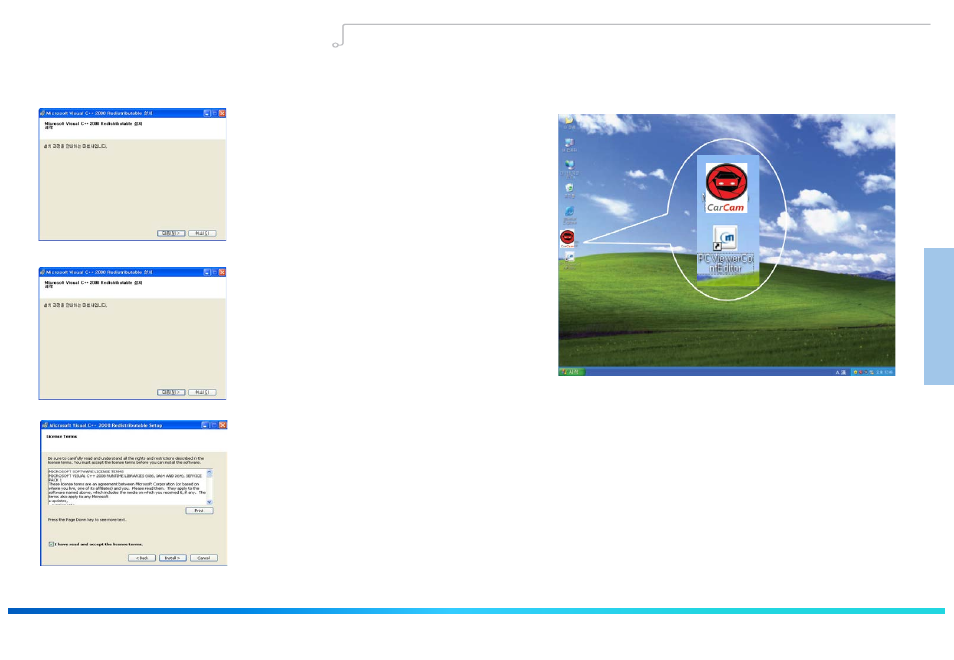Click Back in the Redistributable Setup dialog

pyautogui.click(x=142, y=558)
